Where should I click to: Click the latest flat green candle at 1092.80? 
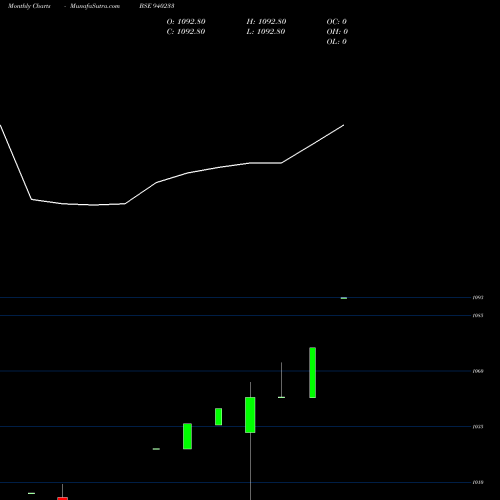click(x=344, y=298)
